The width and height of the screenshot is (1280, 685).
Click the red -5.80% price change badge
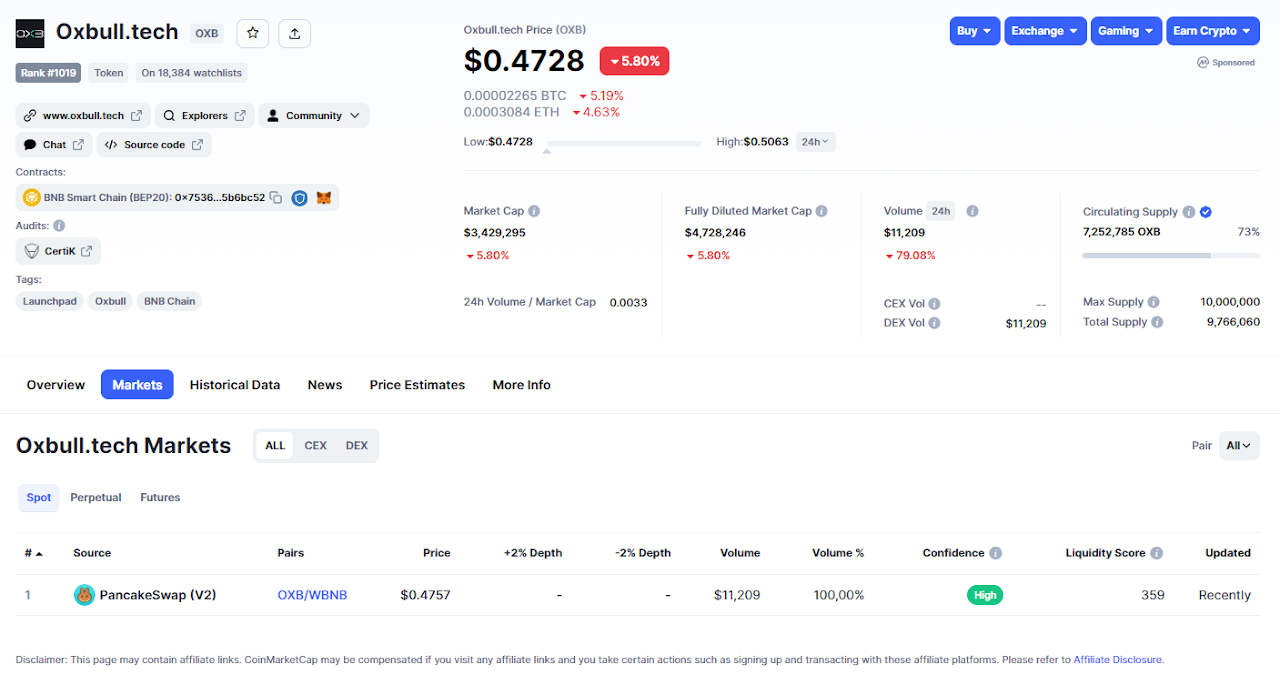pos(635,61)
